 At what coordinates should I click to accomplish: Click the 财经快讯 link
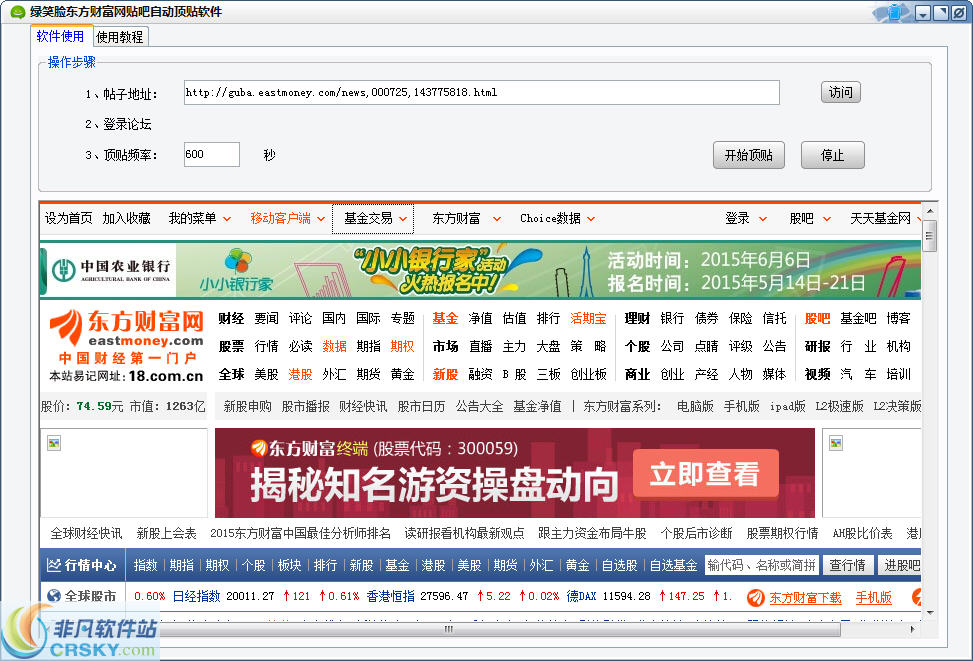click(x=362, y=407)
